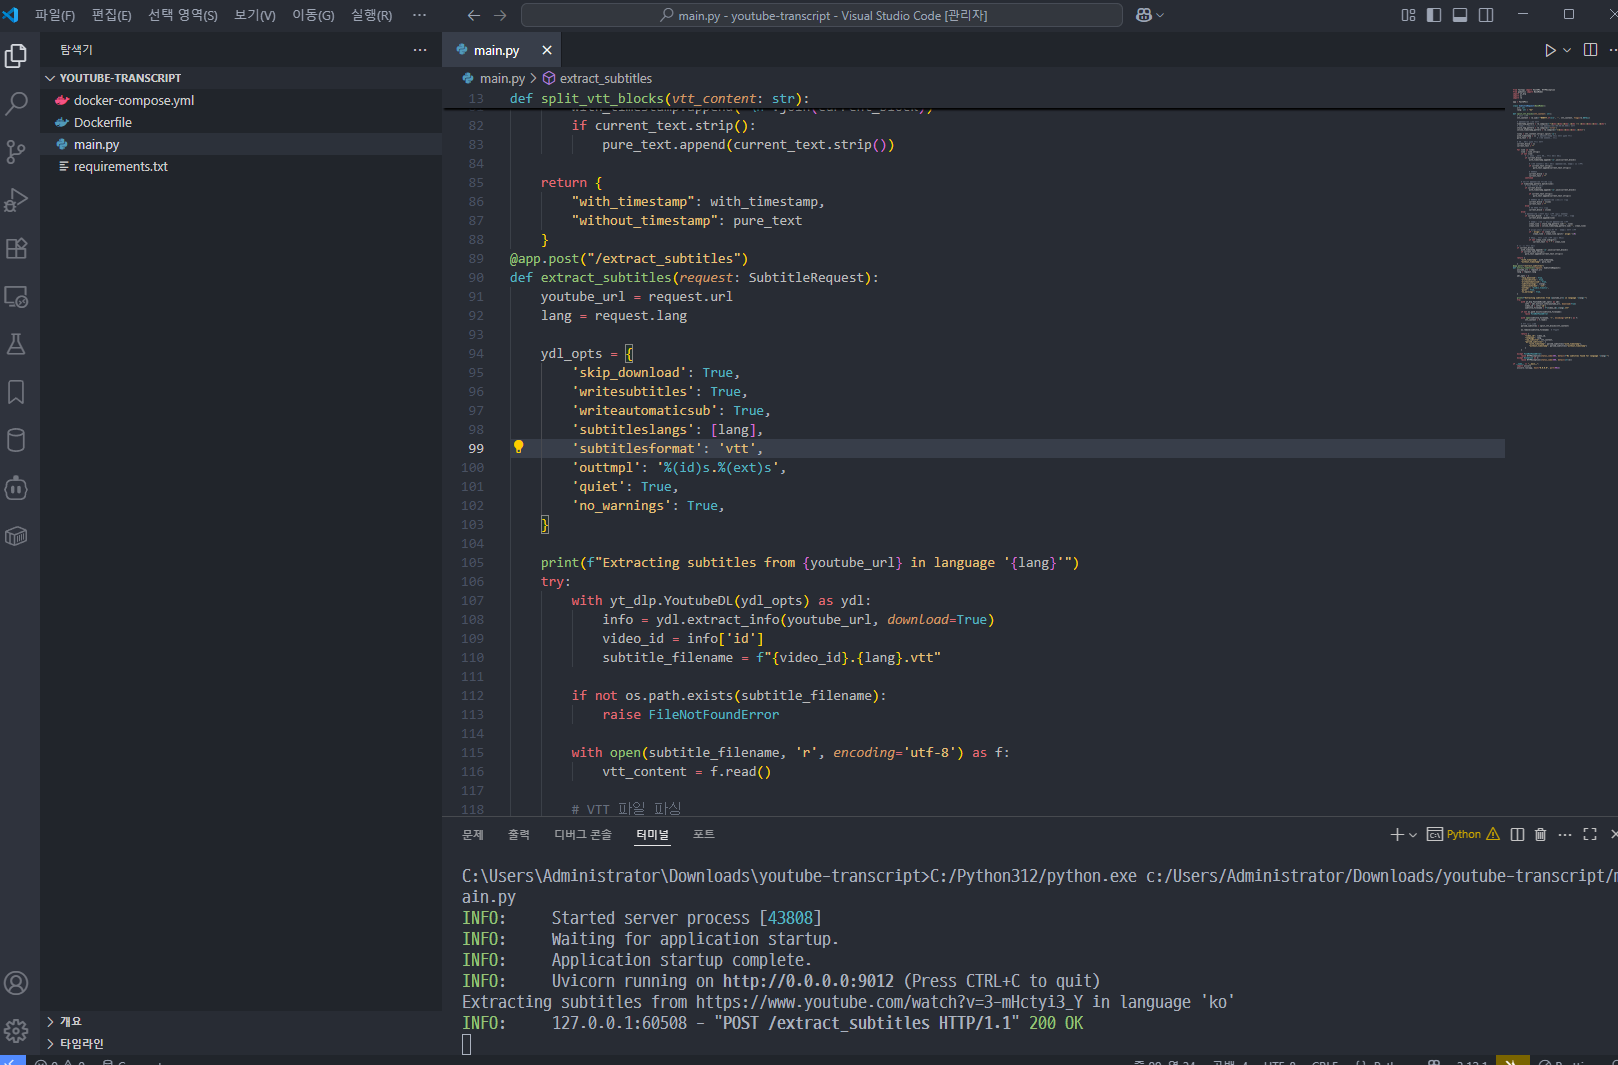
Task: Toggle the bottom panel visibility
Action: 1460,15
